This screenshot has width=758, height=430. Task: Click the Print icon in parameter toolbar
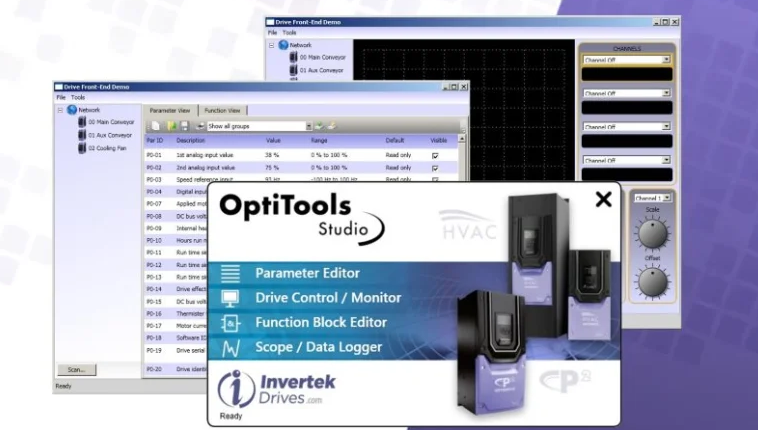pos(200,126)
